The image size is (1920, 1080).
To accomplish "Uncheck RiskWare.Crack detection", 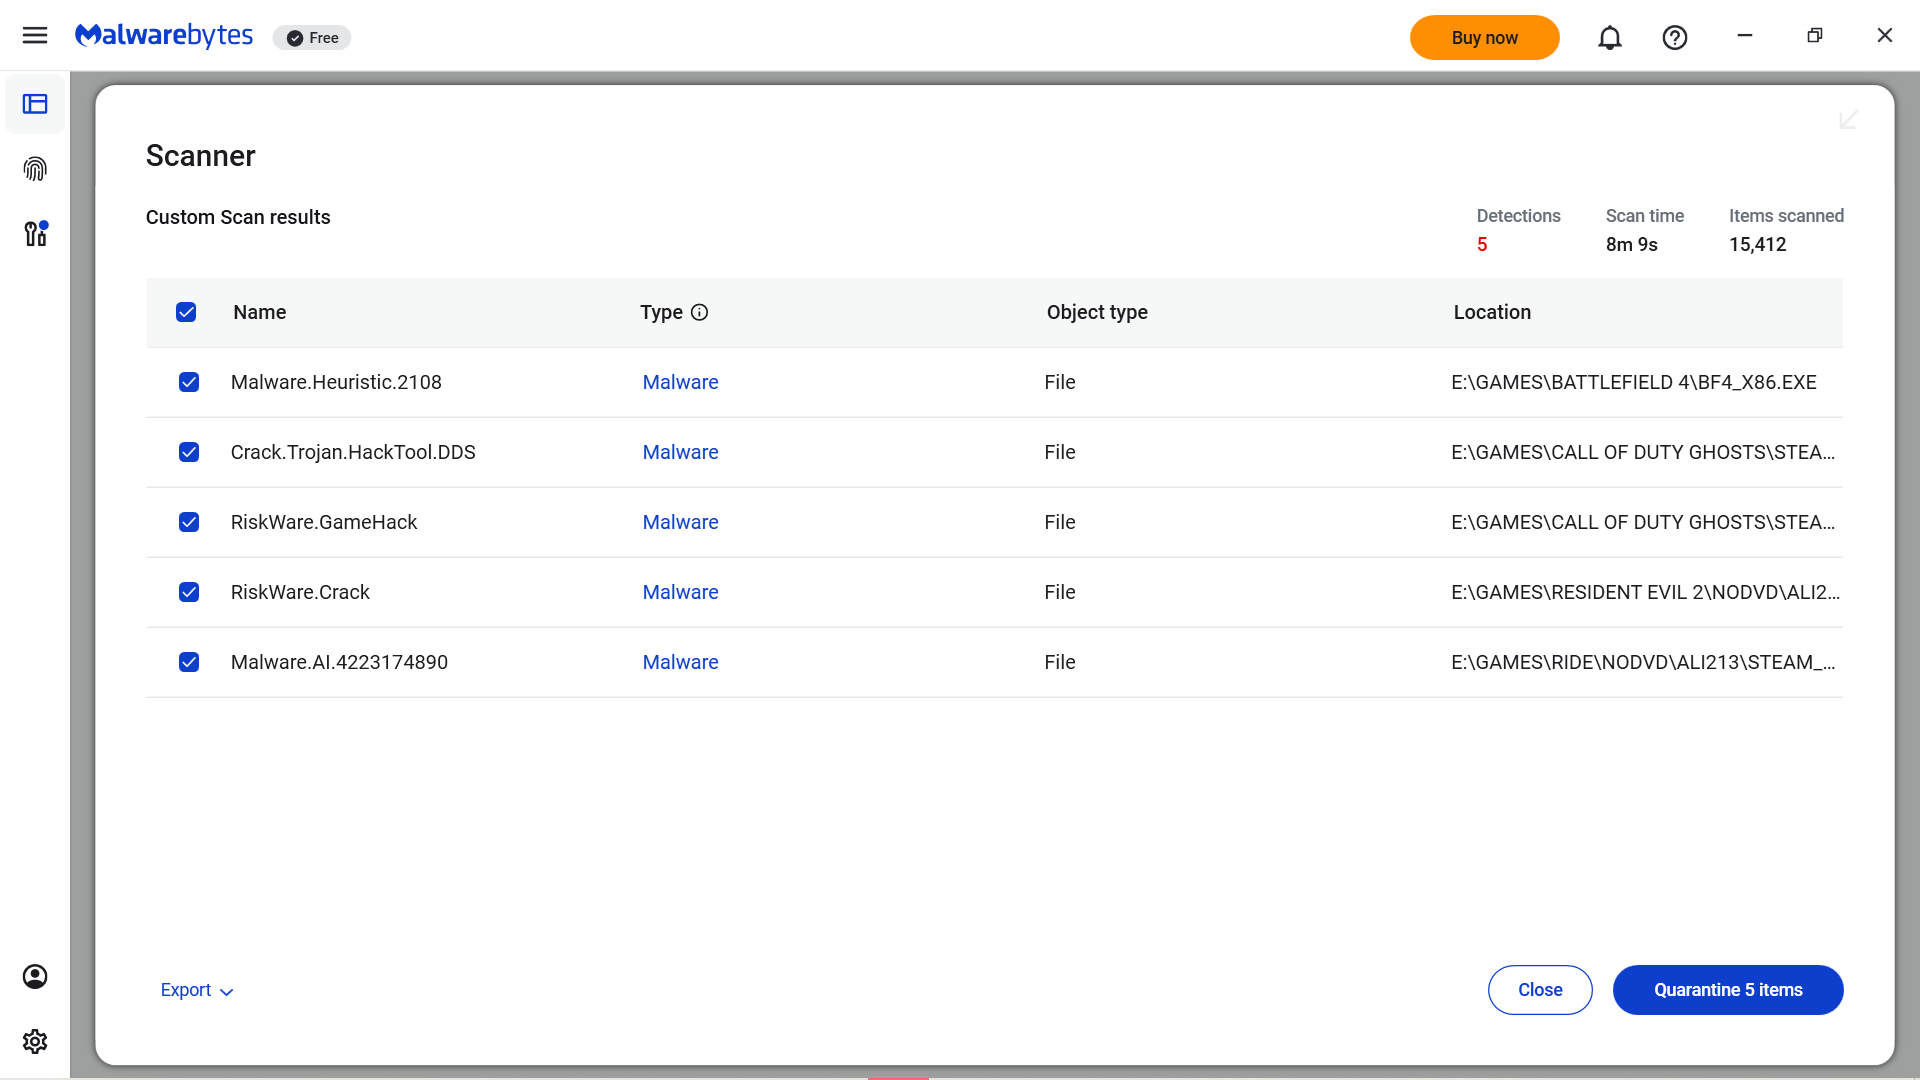I will coord(189,592).
